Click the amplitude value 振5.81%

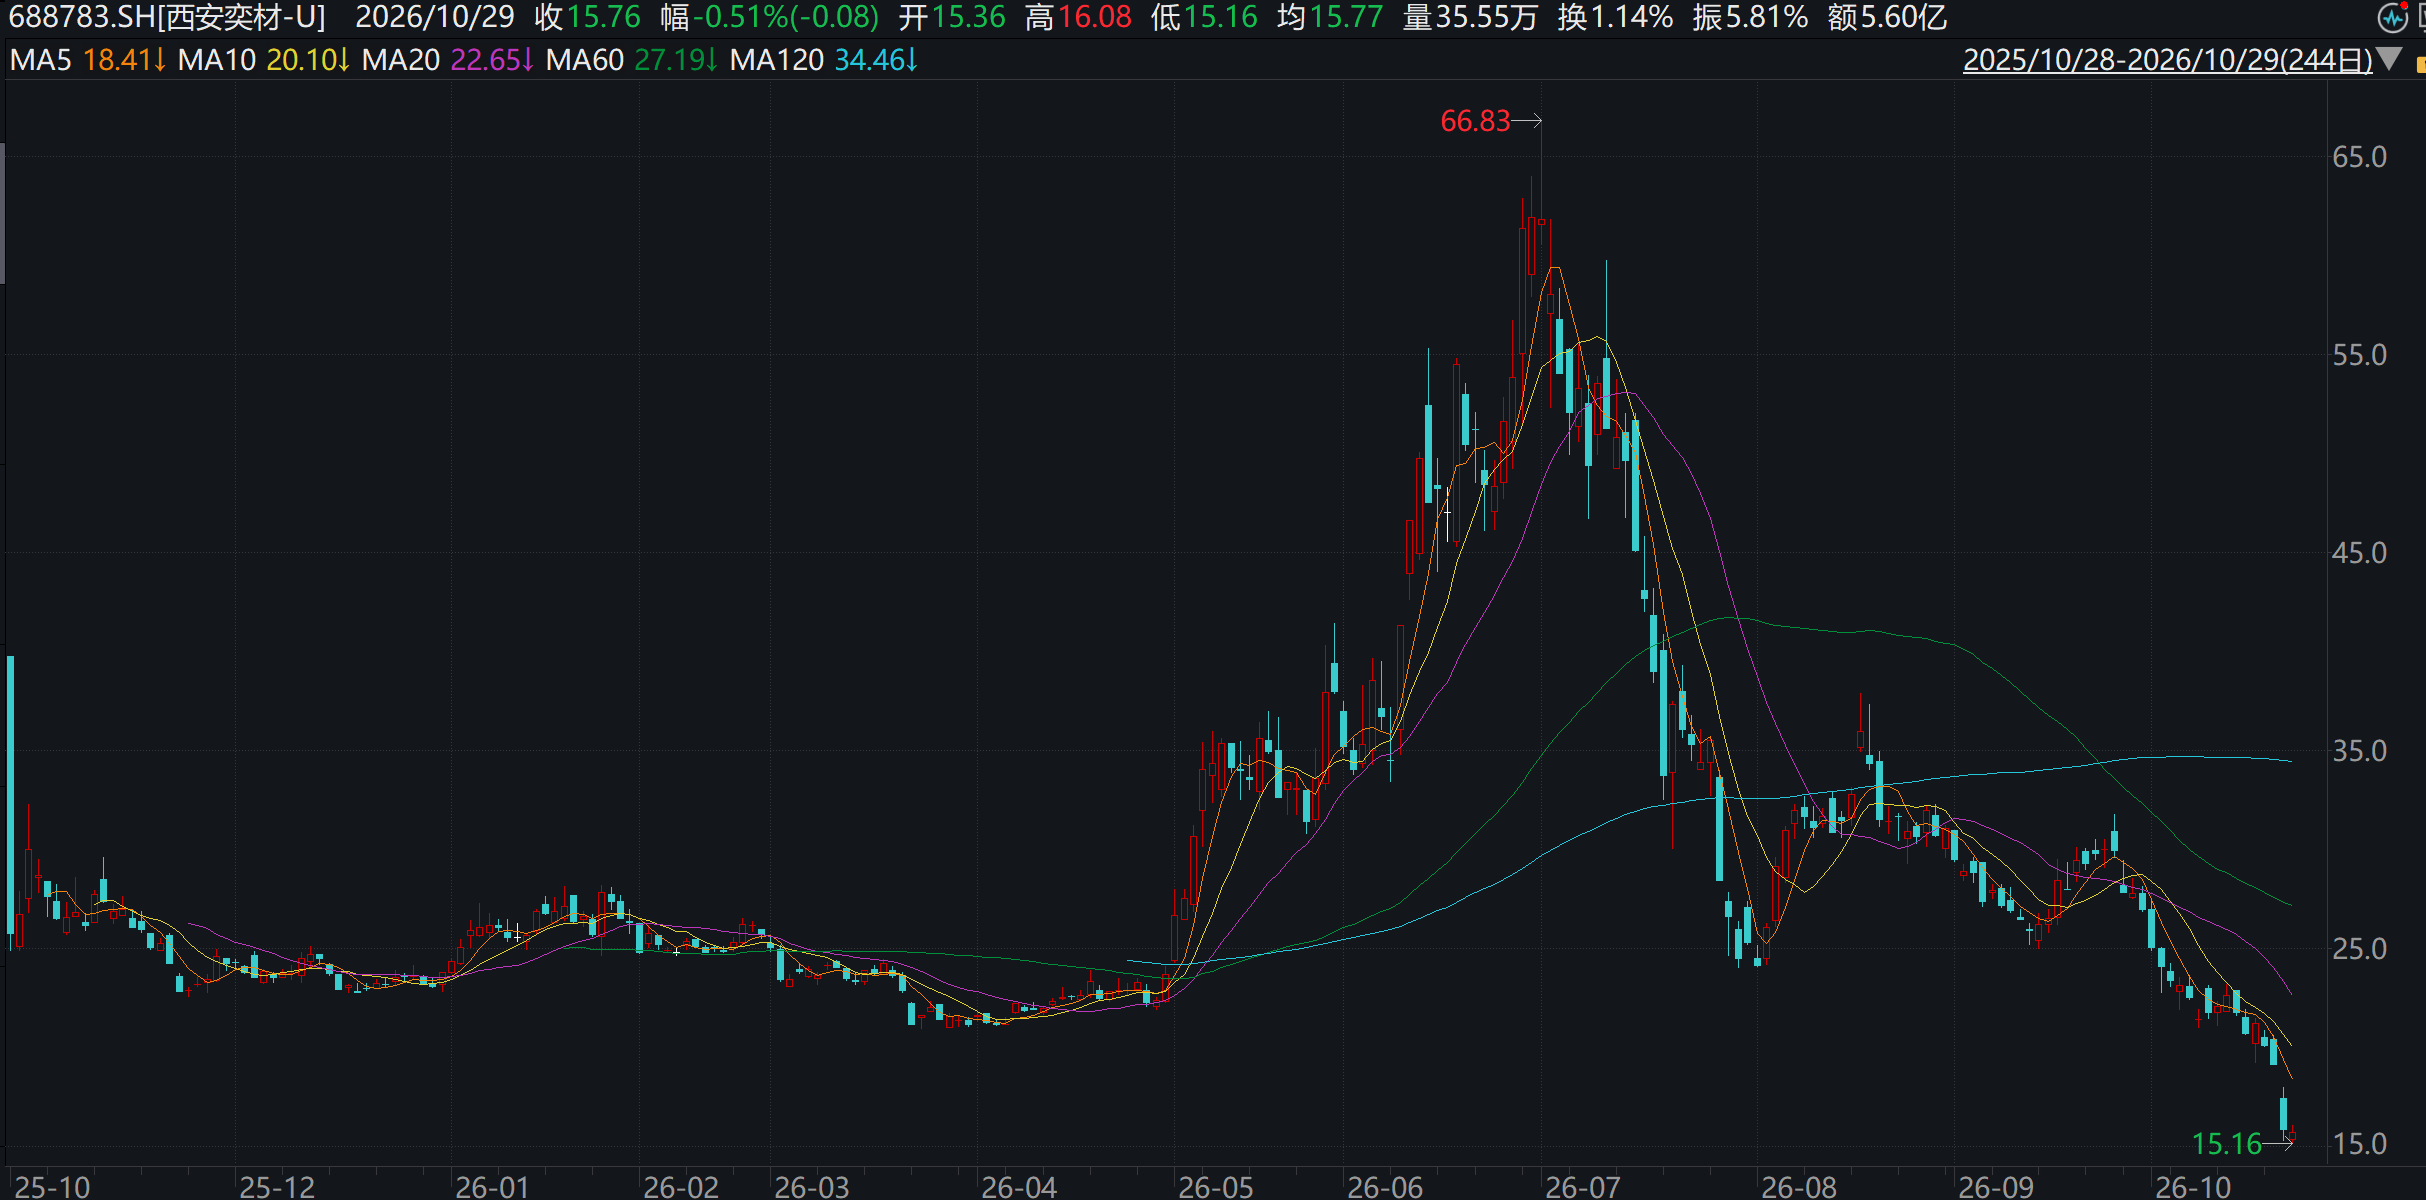tap(1750, 17)
